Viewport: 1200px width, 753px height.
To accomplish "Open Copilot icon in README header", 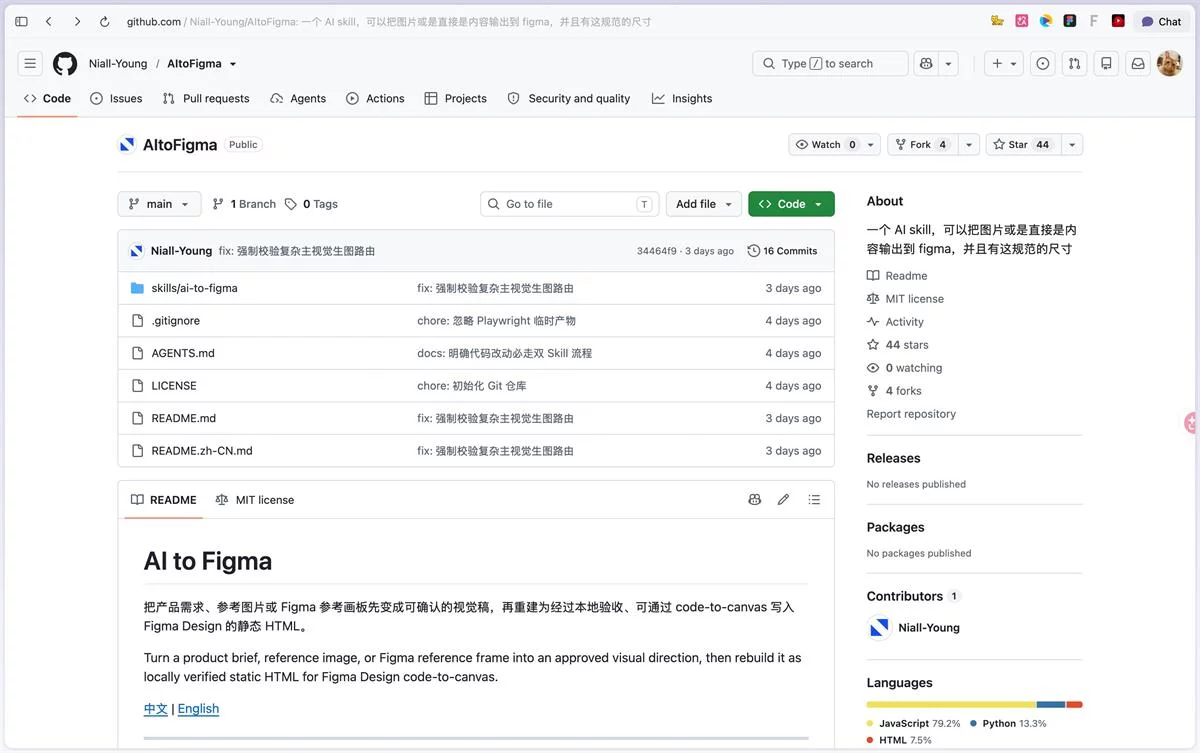I will tap(755, 499).
